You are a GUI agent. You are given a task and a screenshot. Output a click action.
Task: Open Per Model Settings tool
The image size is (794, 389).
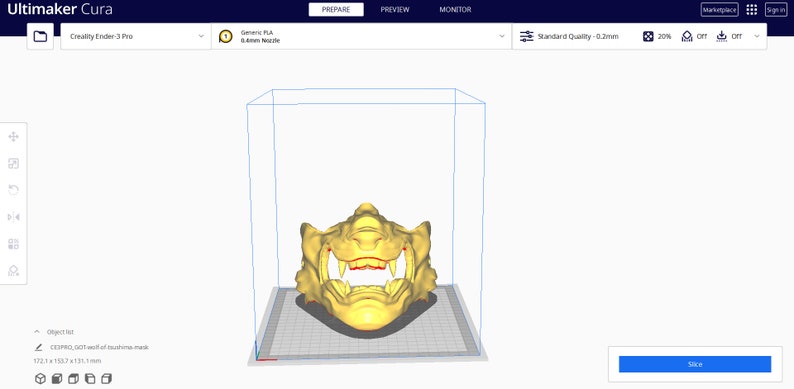click(14, 244)
